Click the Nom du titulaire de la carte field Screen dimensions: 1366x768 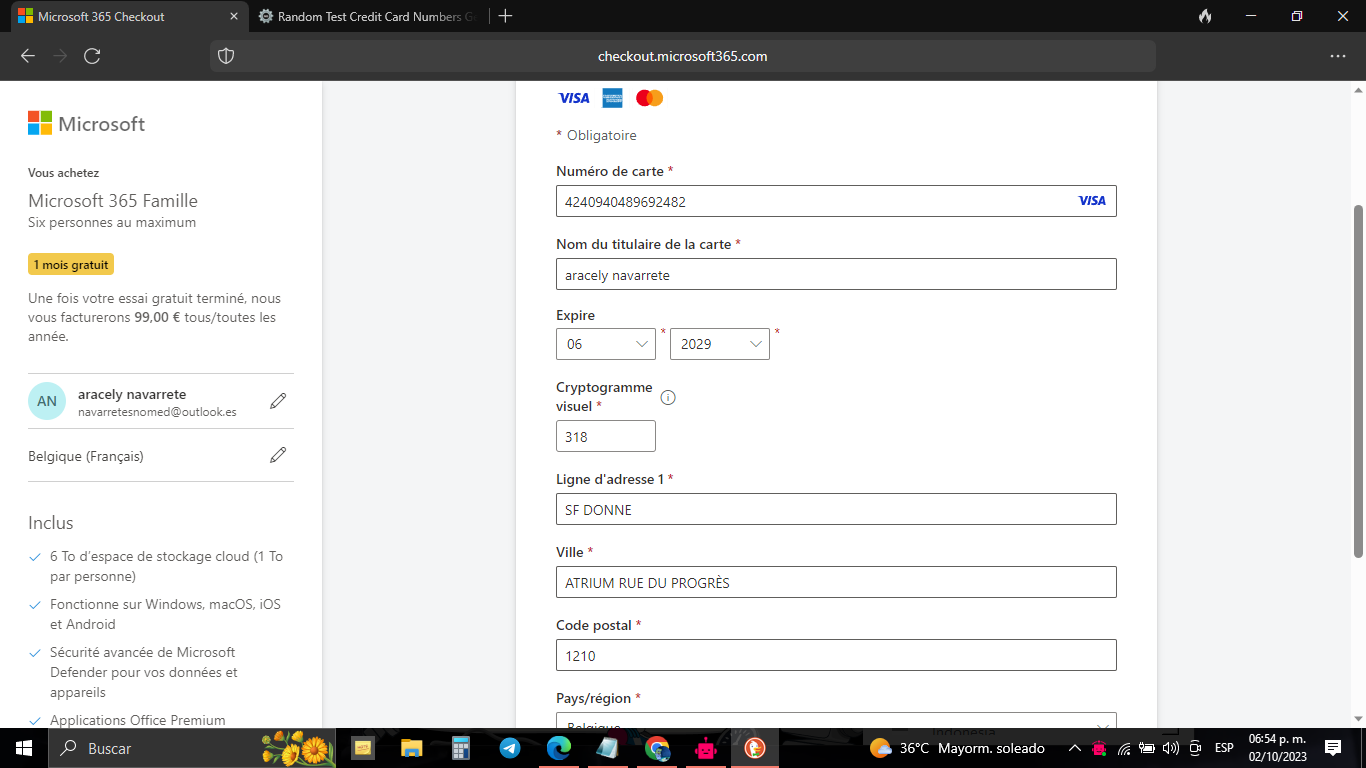pyautogui.click(x=836, y=274)
